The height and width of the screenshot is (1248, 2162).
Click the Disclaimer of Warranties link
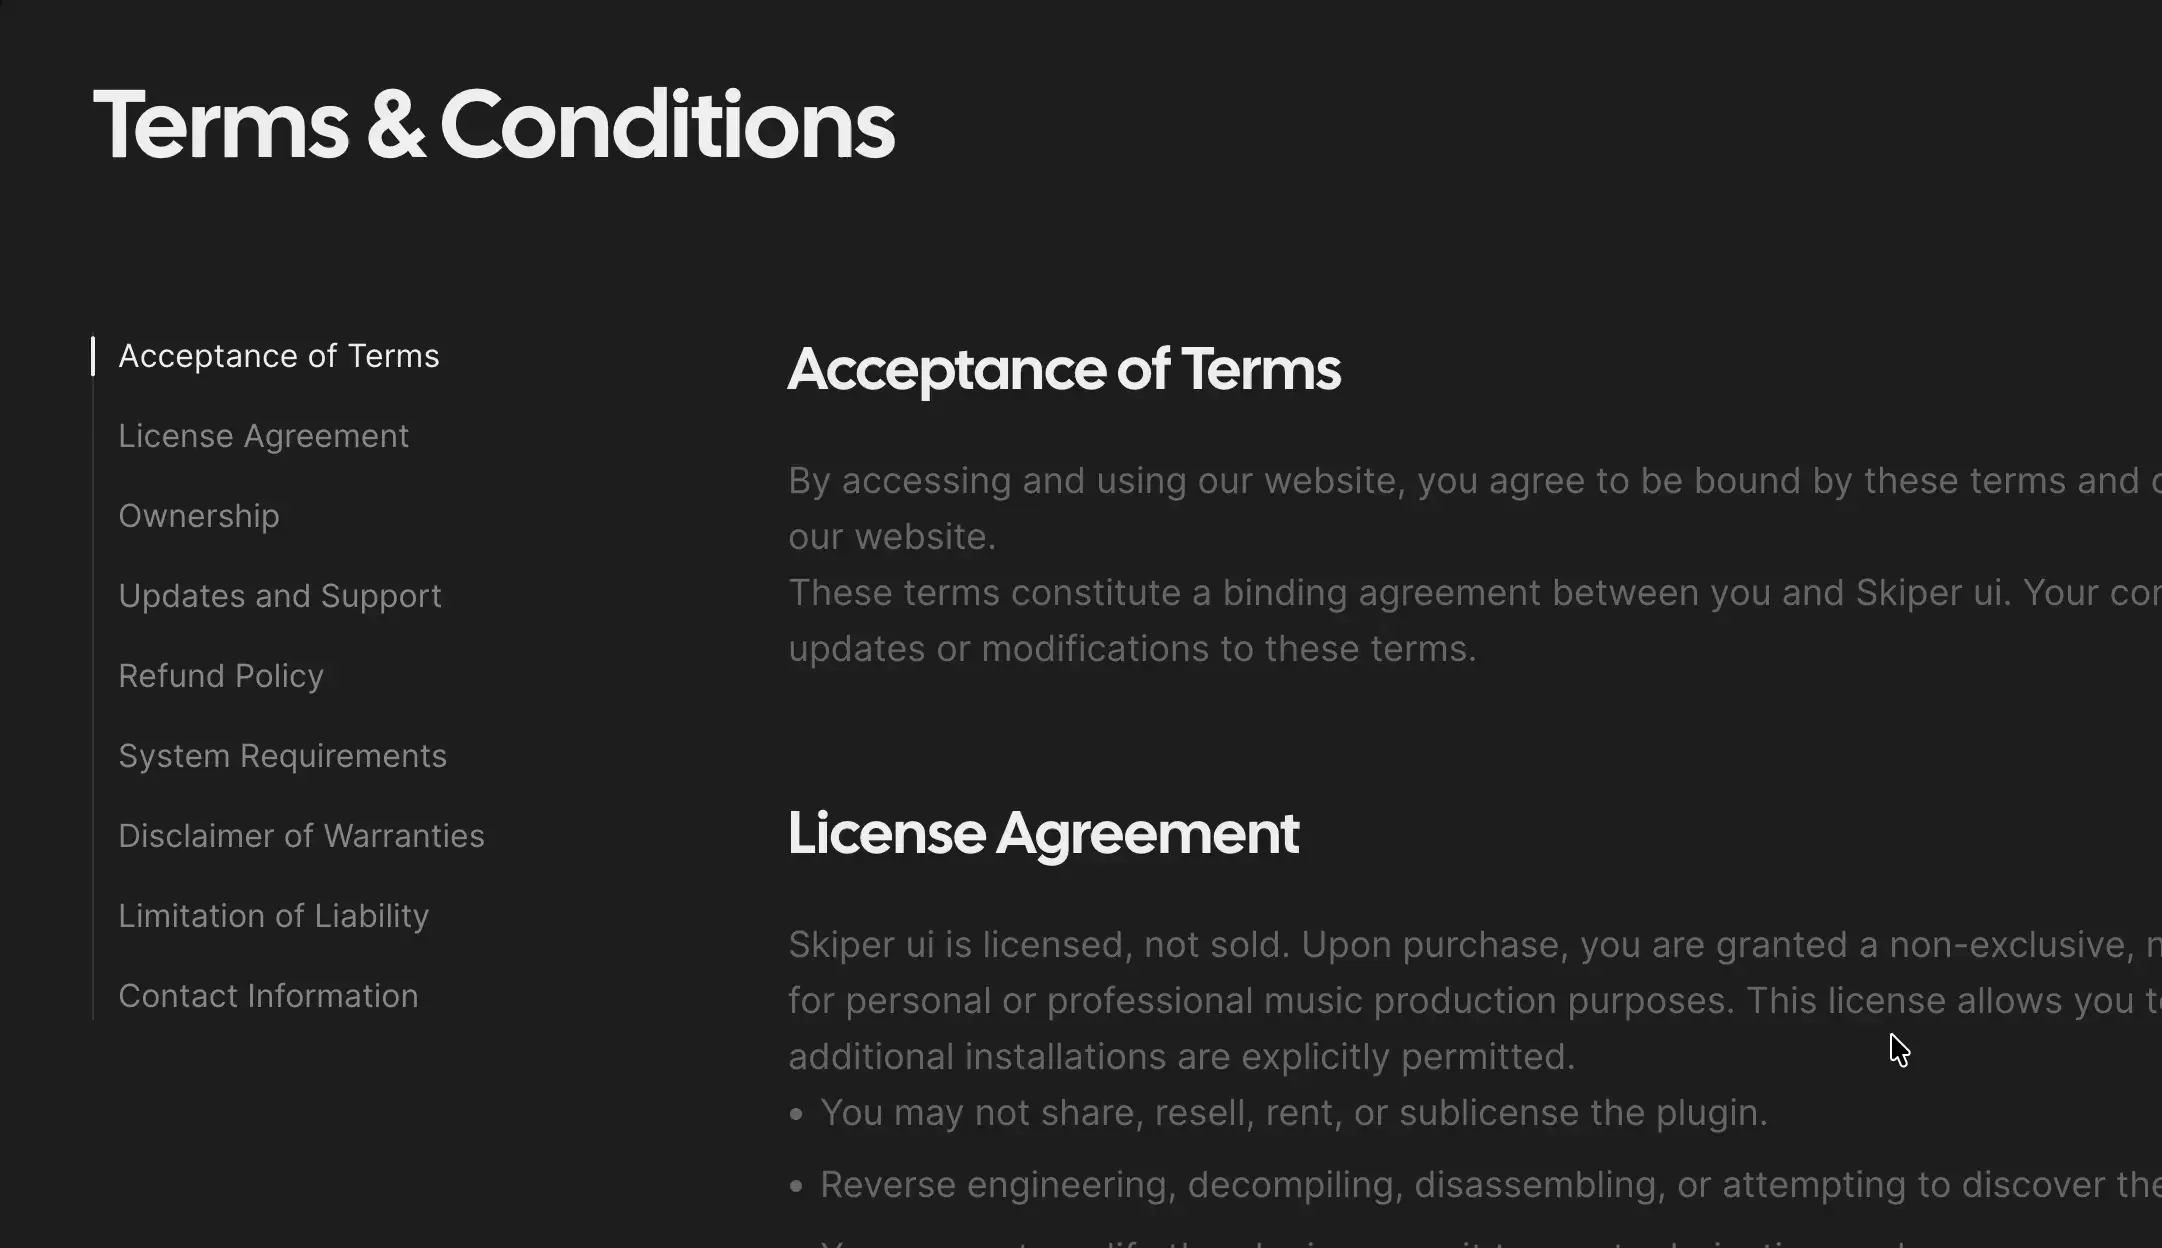click(301, 836)
